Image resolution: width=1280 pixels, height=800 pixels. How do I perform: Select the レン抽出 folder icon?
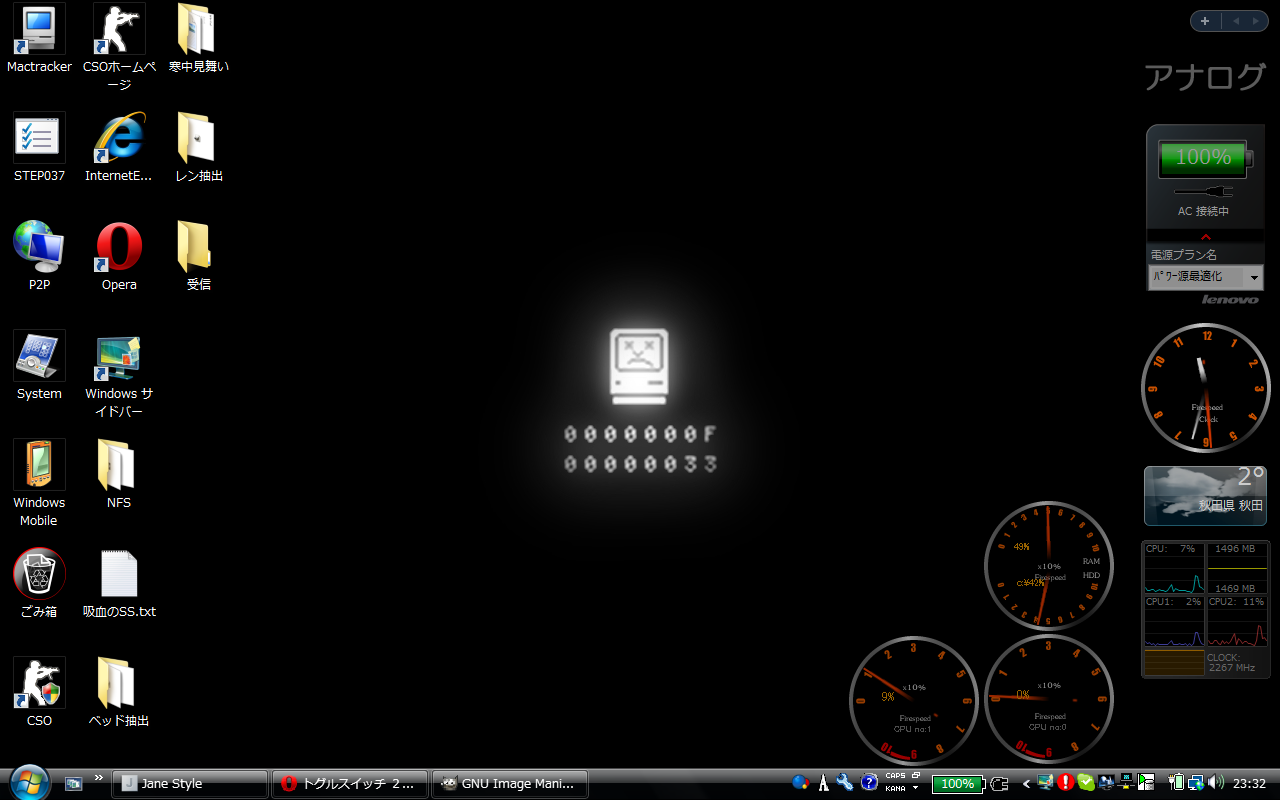click(198, 148)
